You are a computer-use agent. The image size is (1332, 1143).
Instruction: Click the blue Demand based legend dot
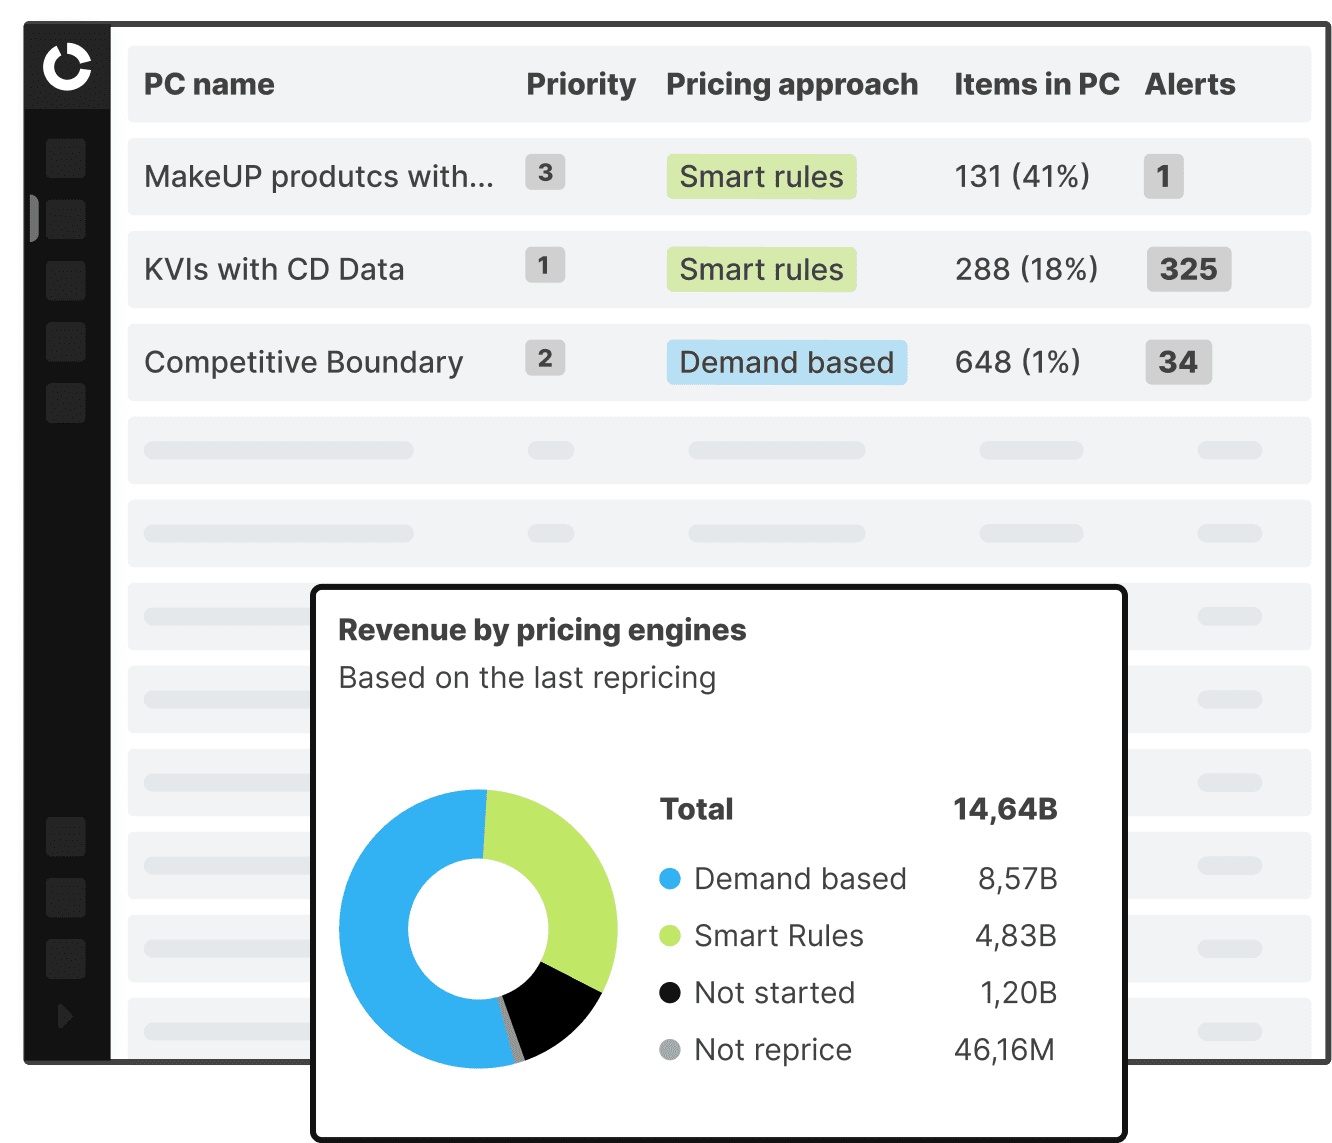tap(668, 879)
